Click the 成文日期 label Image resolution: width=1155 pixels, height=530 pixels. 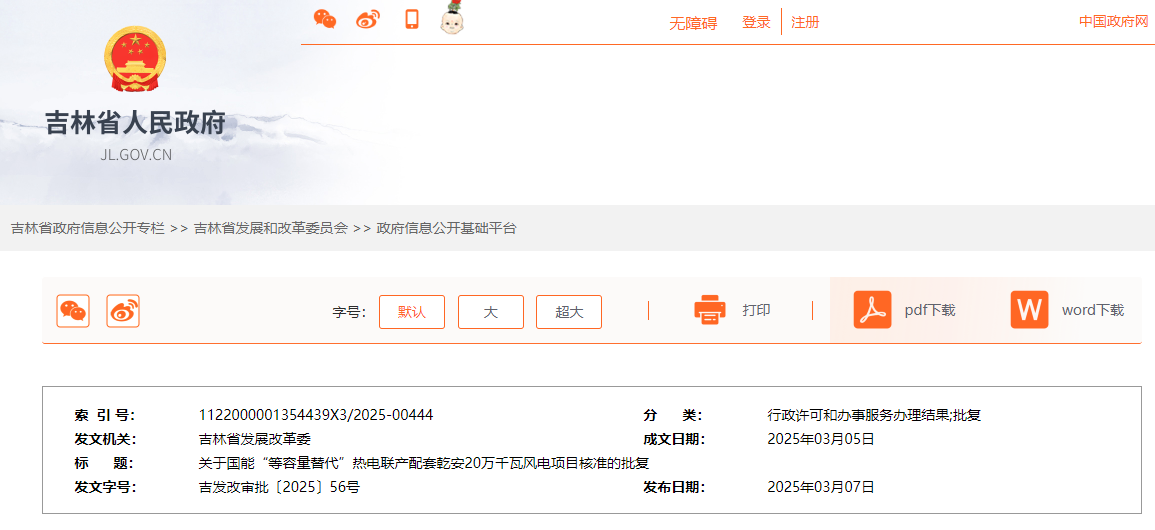[674, 439]
